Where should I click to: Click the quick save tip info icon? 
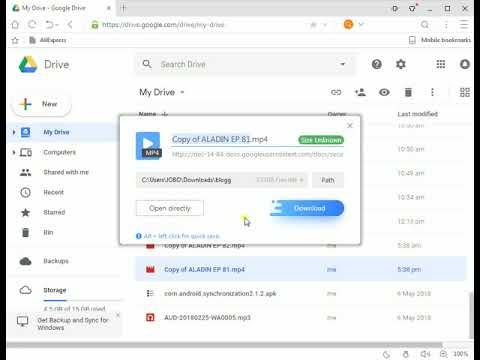click(x=139, y=236)
